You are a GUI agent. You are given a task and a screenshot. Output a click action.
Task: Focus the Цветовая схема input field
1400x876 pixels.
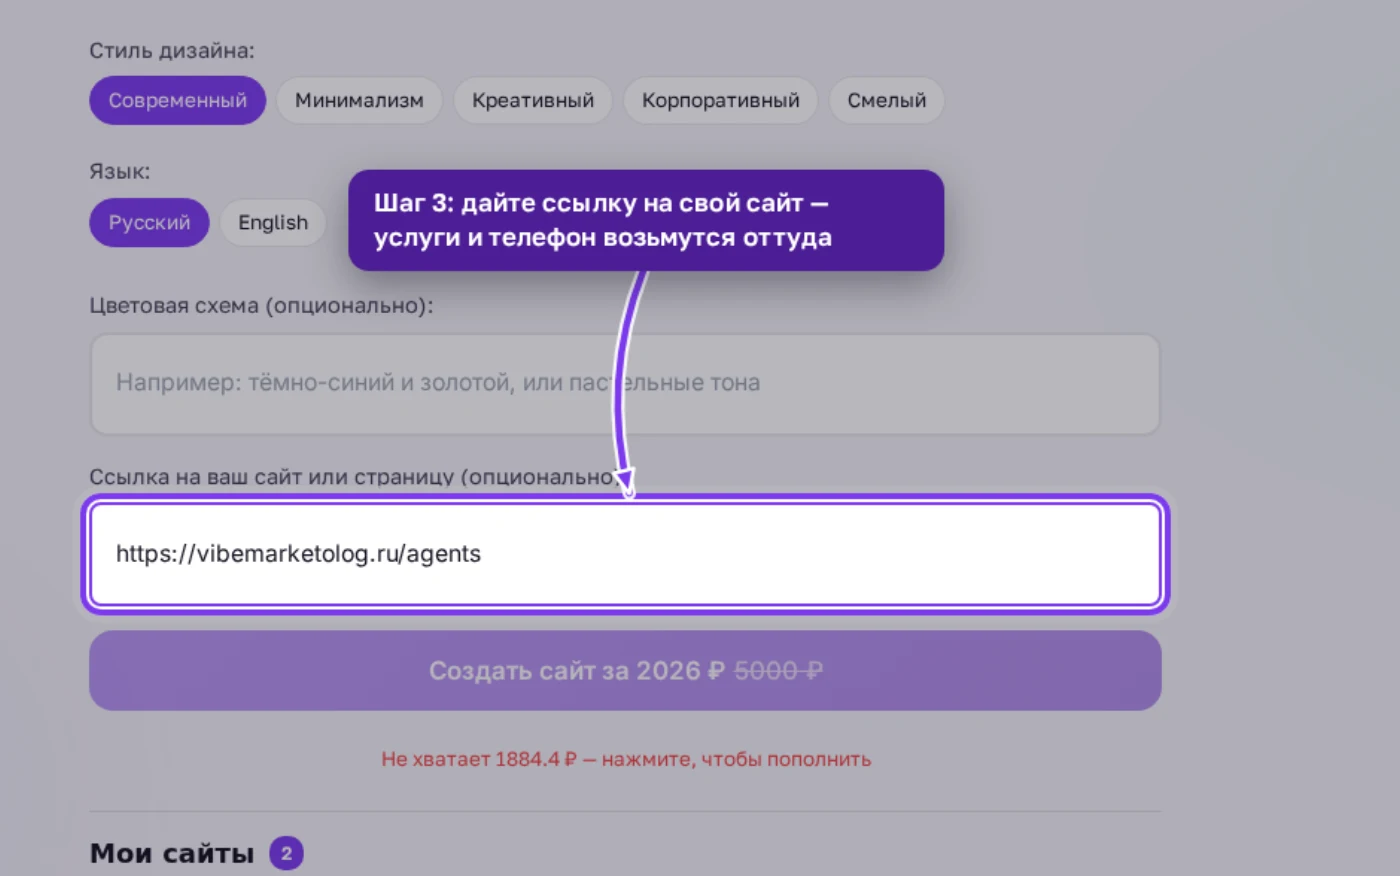coord(625,384)
